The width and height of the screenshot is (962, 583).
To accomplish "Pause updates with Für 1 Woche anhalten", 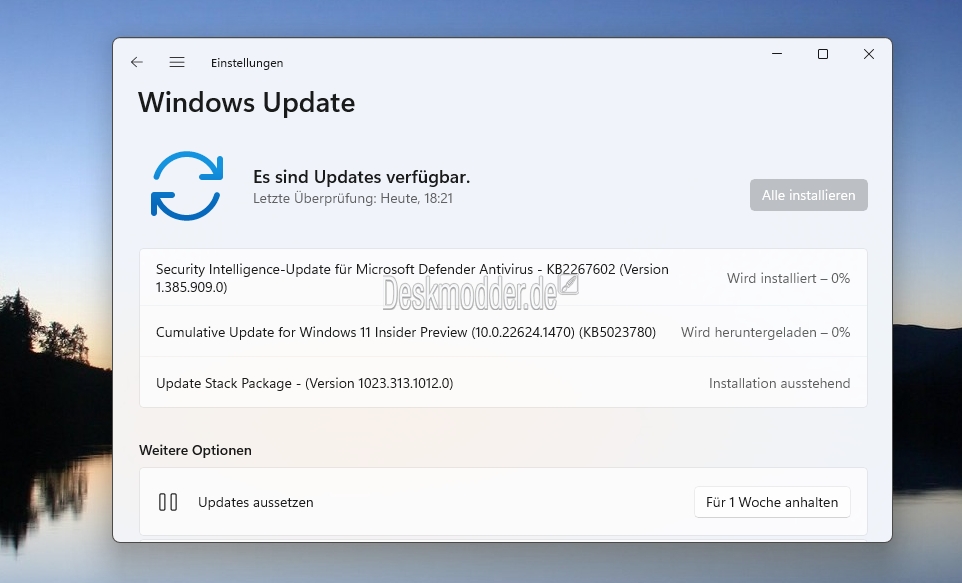I will pos(772,502).
